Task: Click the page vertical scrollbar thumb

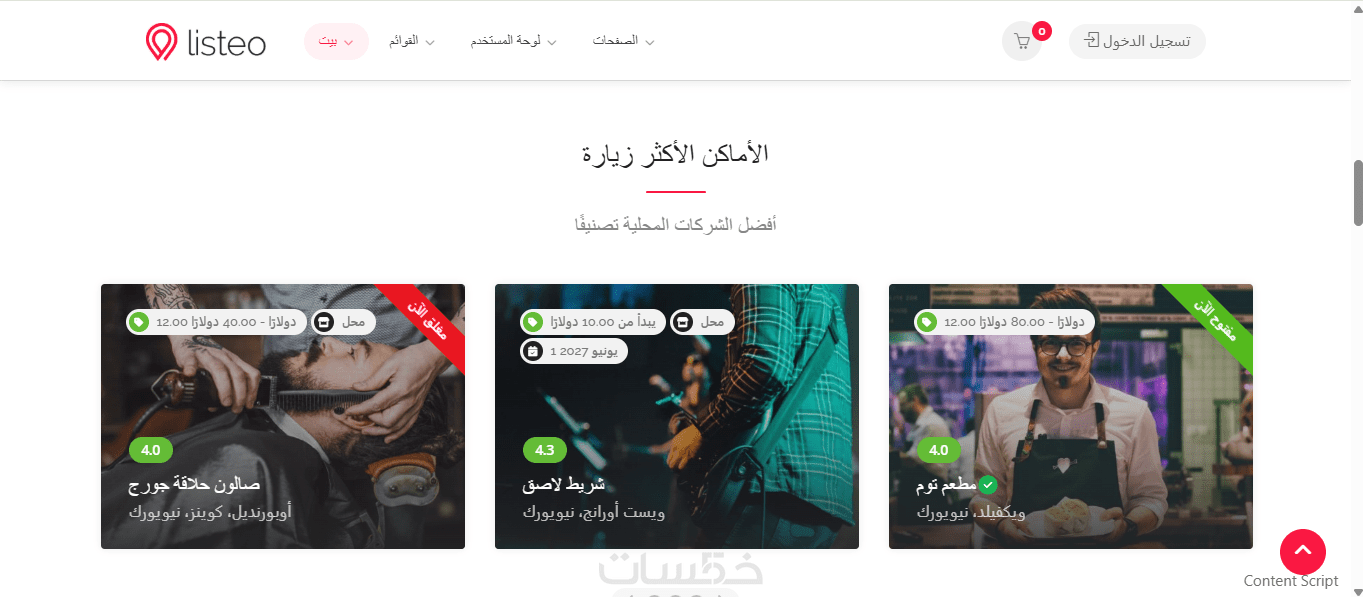Action: [1357, 192]
